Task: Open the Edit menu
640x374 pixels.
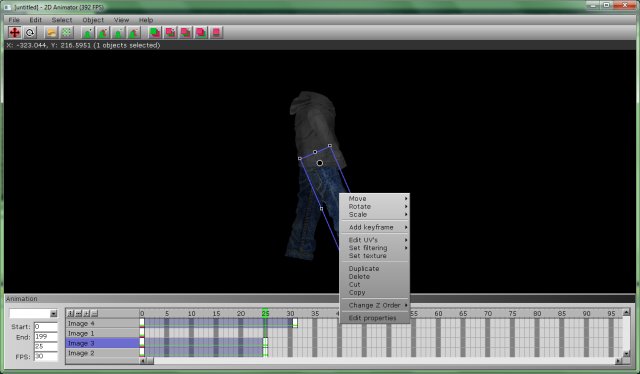Action: 36,20
